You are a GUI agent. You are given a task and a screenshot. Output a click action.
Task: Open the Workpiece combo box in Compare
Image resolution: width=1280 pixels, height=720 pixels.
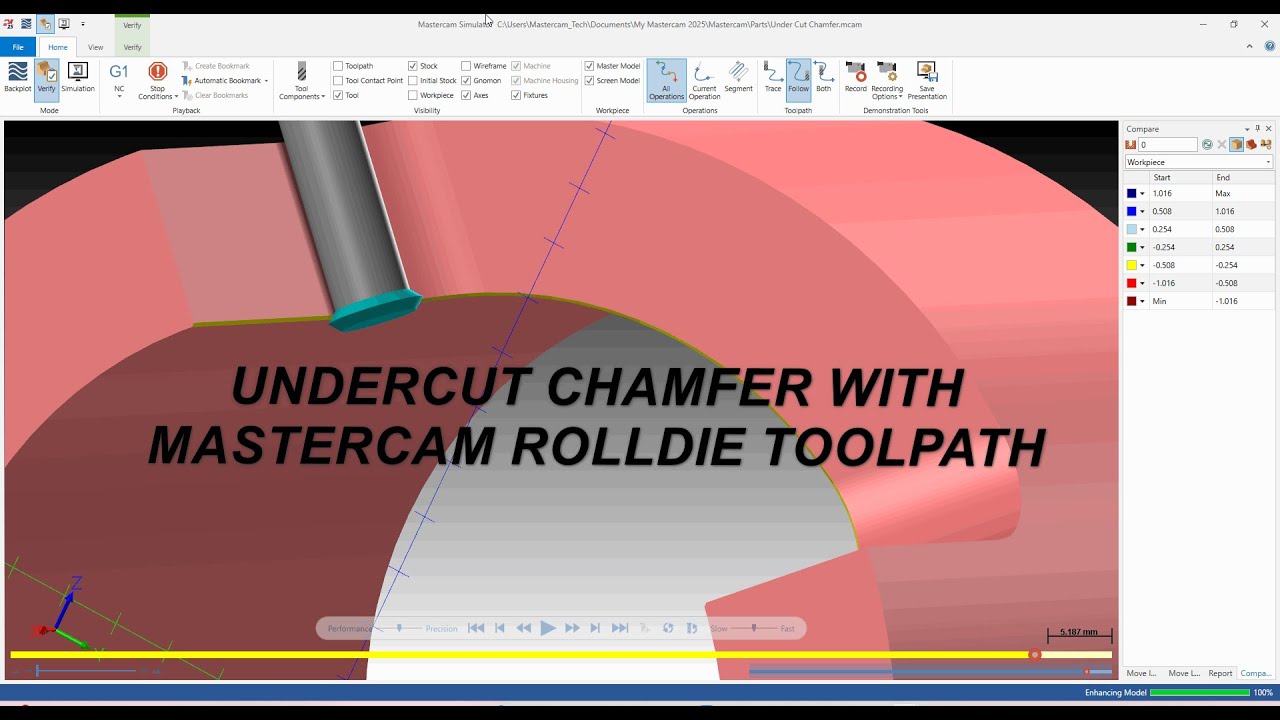1199,162
